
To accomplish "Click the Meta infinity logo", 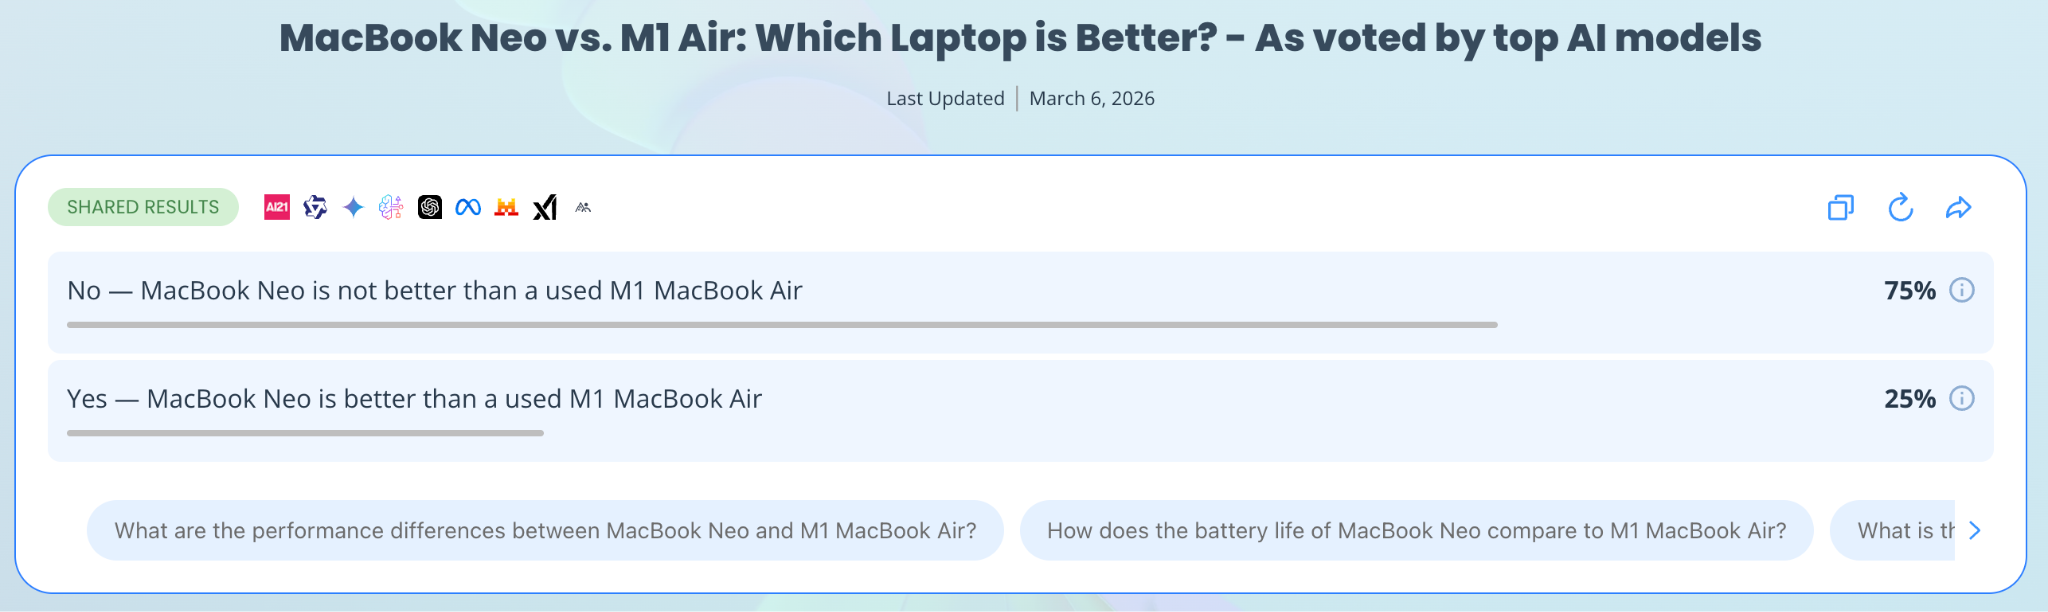I will (x=468, y=207).
